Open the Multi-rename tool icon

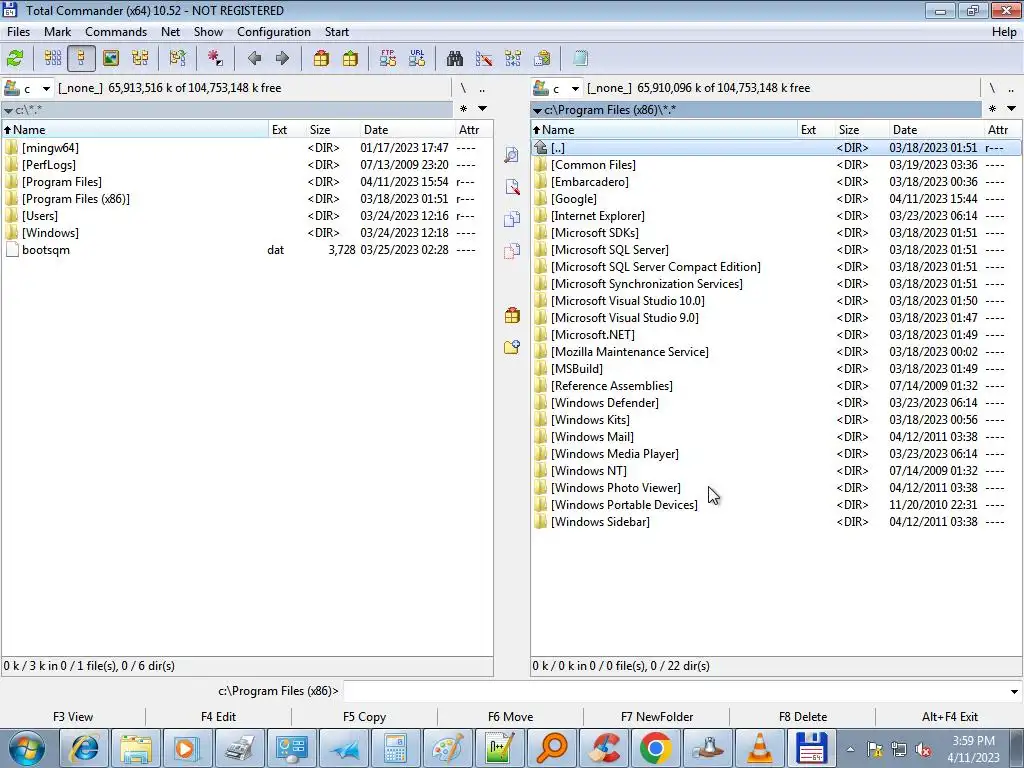[x=484, y=59]
